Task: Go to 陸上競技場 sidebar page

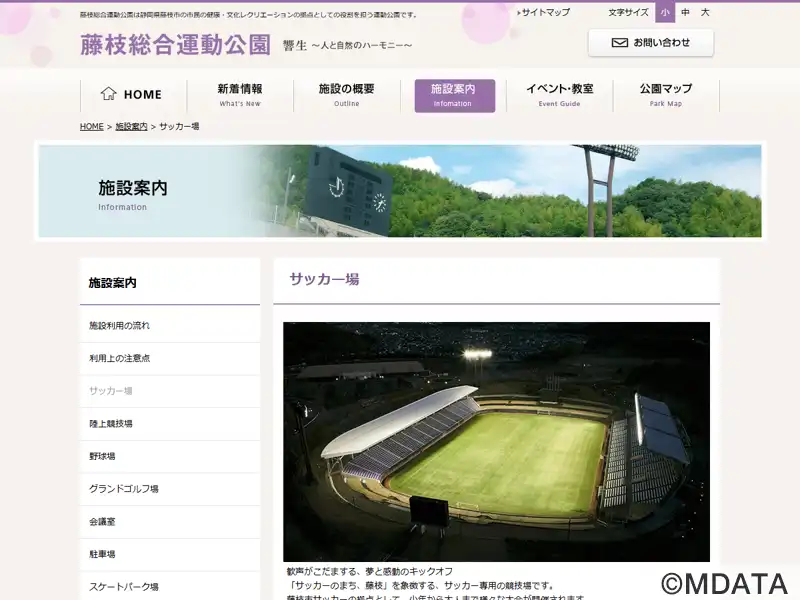Action: [111, 424]
